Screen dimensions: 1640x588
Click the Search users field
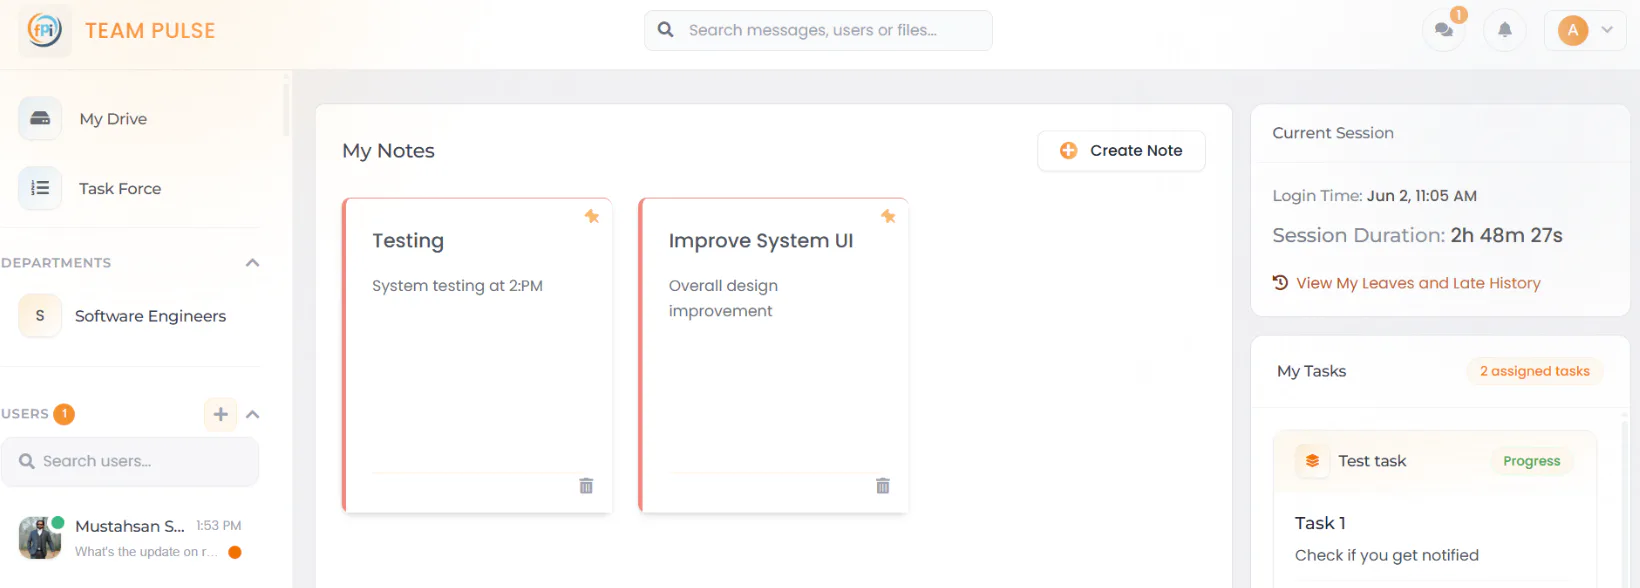[130, 461]
